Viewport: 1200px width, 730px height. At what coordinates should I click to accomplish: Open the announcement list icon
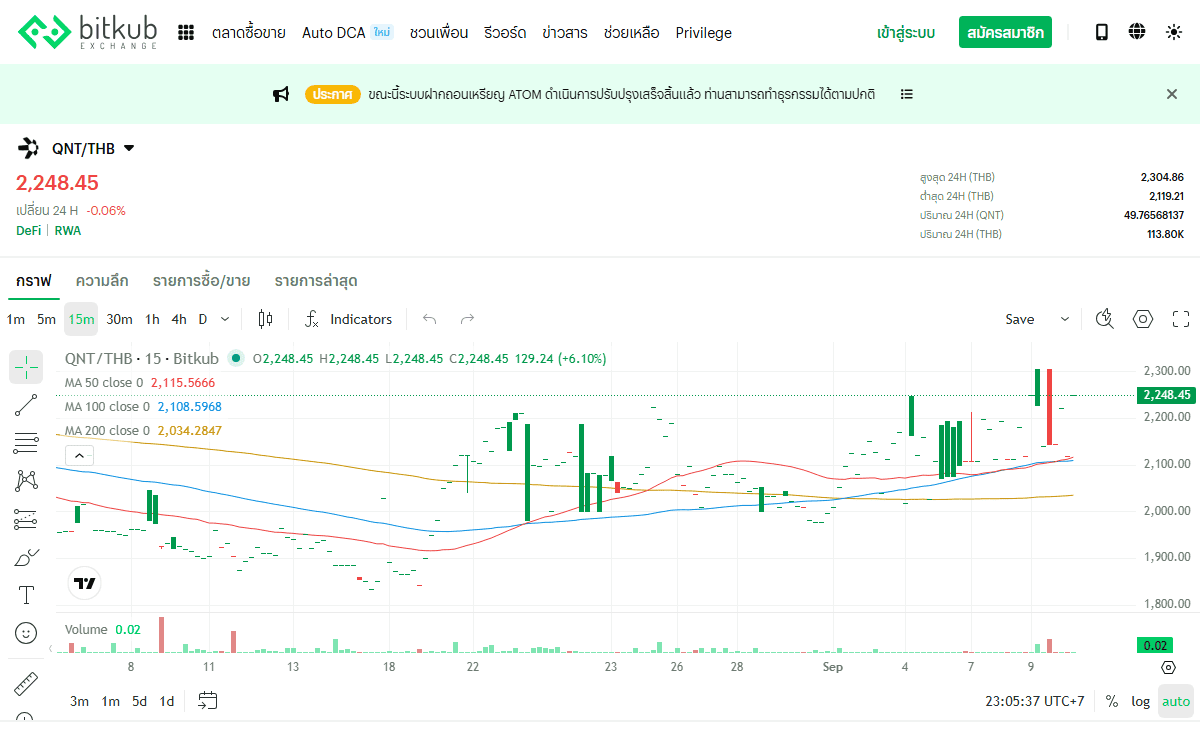coord(906,94)
